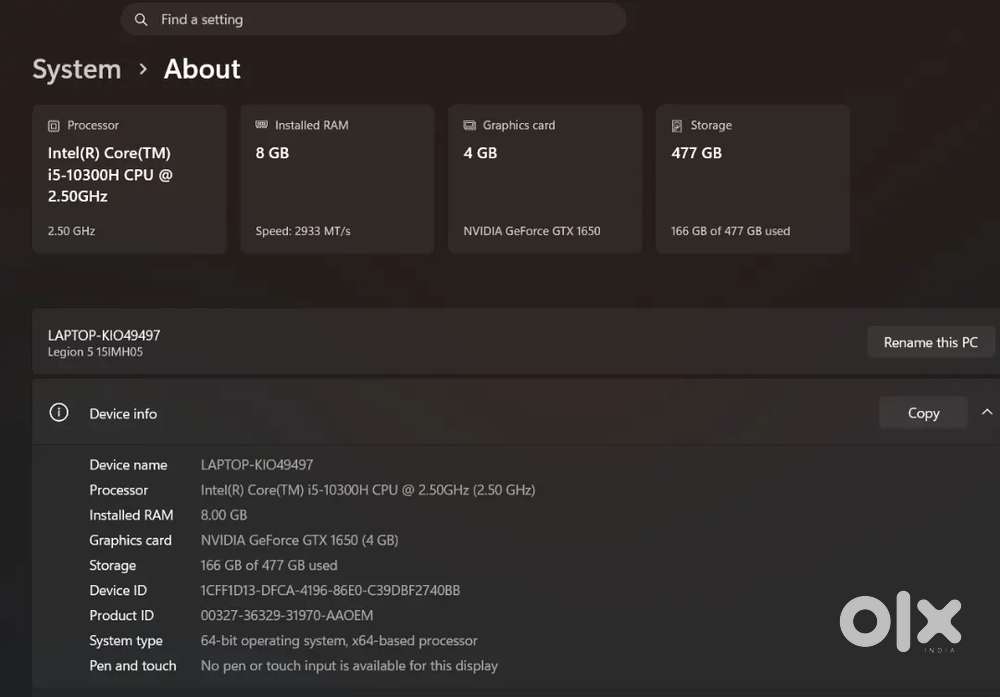This screenshot has height=697, width=1000.
Task: Click the Rename this PC button
Action: tap(930, 342)
